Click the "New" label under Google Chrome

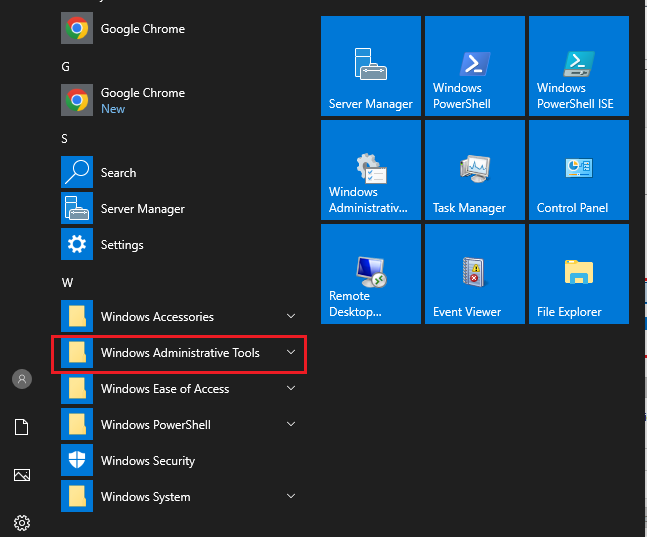(x=113, y=109)
